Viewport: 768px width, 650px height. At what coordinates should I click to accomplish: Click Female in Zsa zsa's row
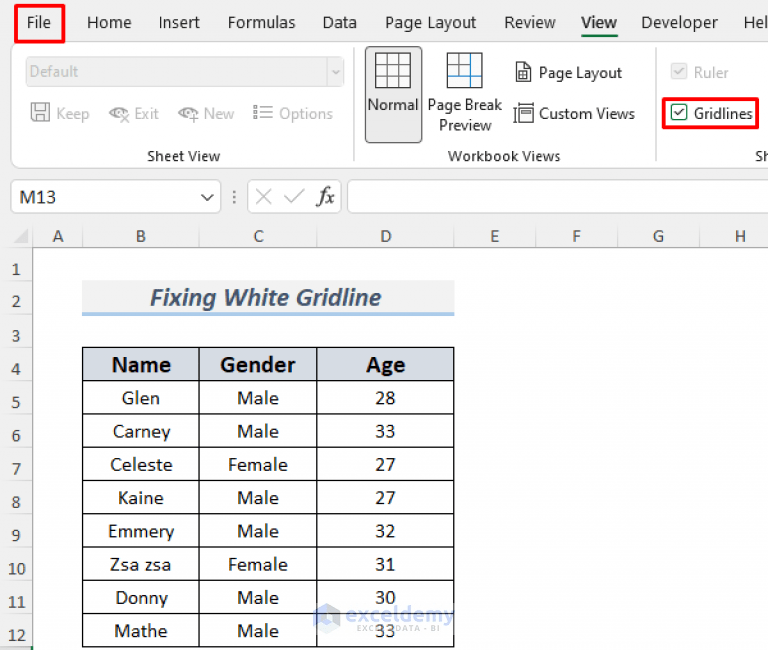click(x=258, y=564)
